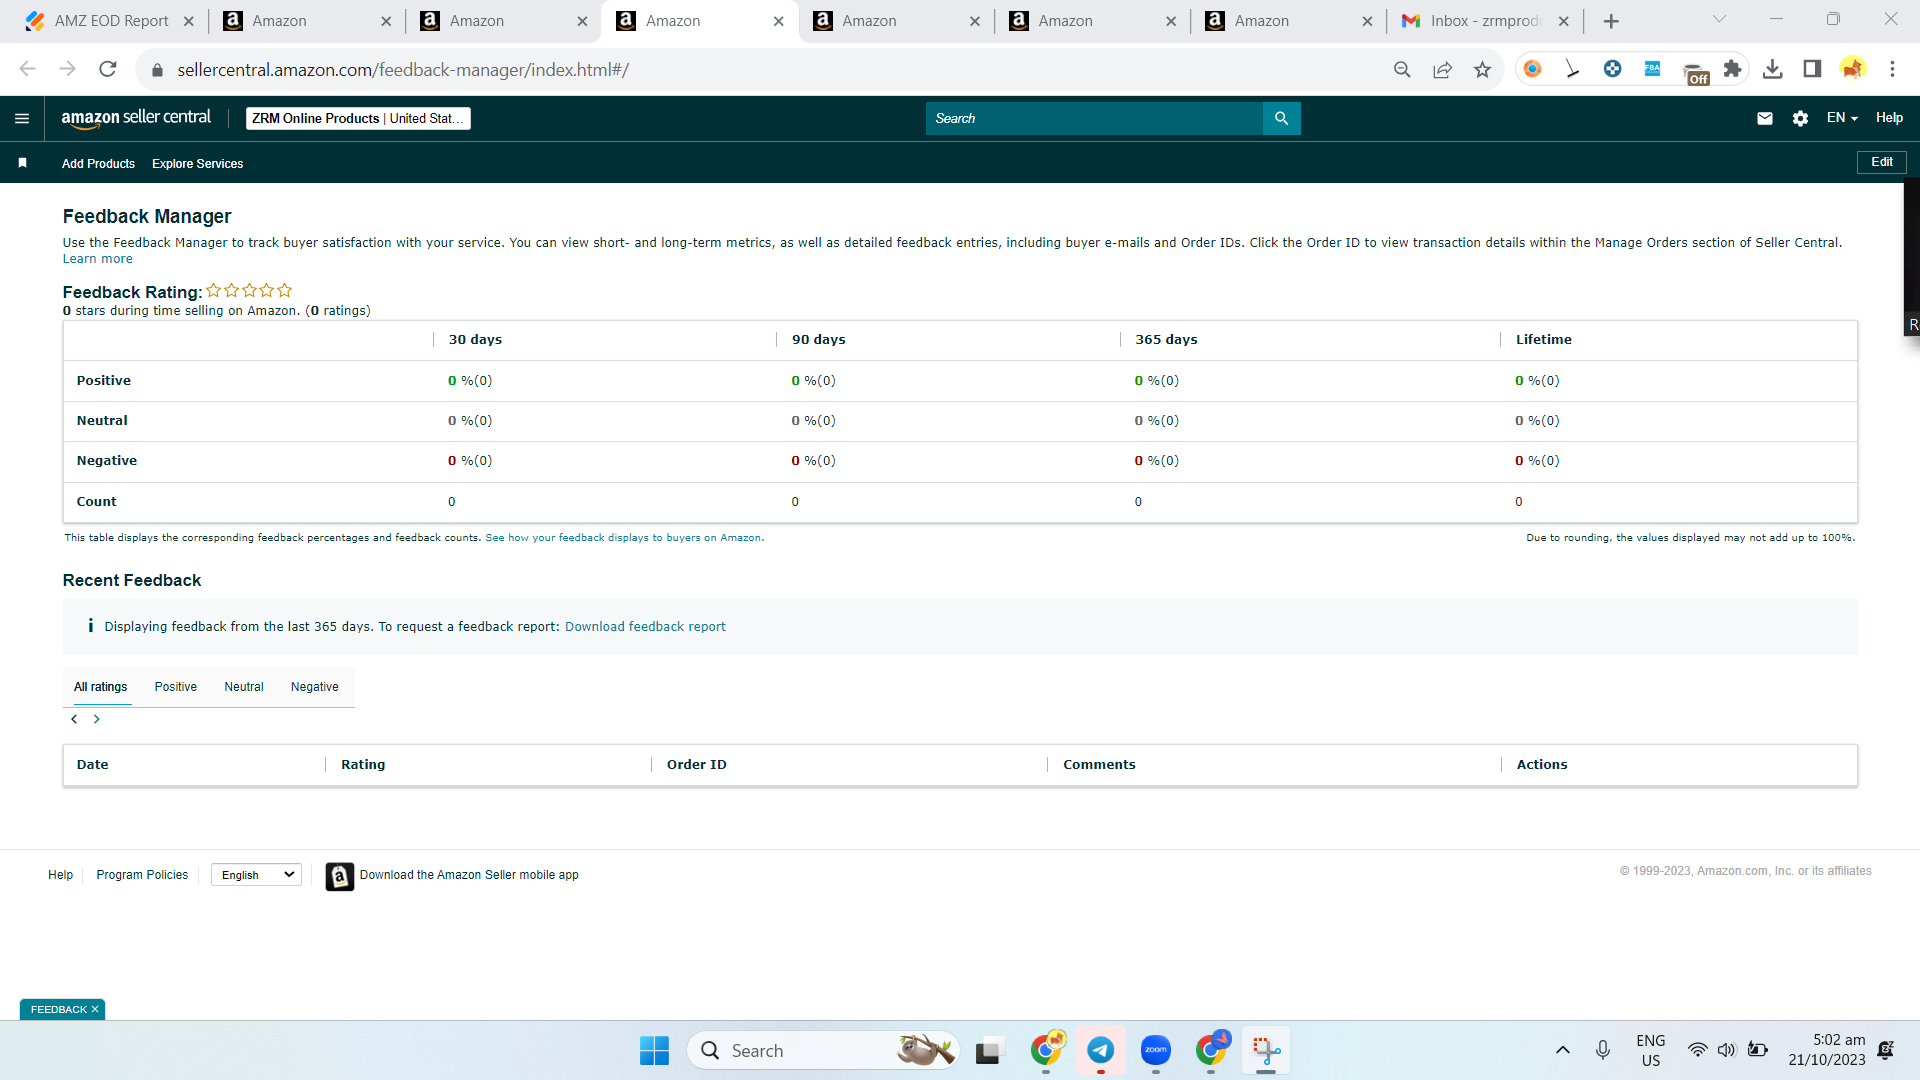This screenshot has height=1080, width=1920.
Task: Select the All ratings tab
Action: click(x=101, y=687)
